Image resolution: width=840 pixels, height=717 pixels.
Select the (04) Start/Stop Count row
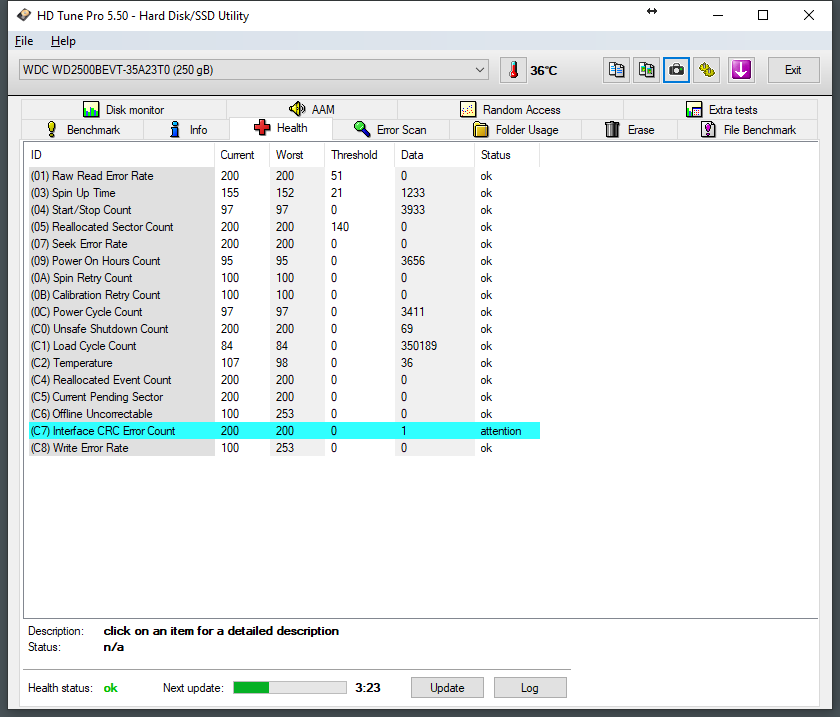[x=284, y=210]
